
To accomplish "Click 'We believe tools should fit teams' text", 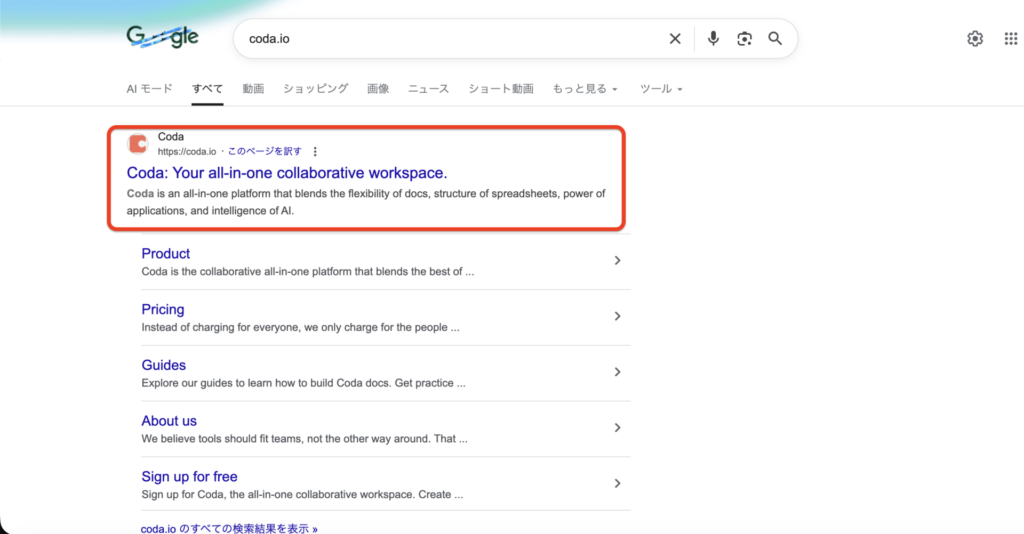I will (x=304, y=439).
